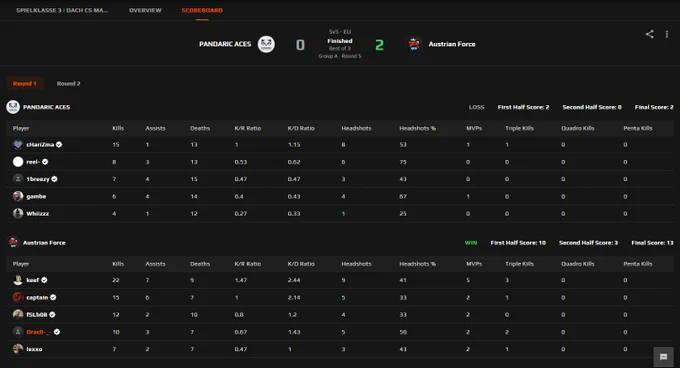
Task: Click koef's K/D ratio value 2.44
Action: (294, 280)
